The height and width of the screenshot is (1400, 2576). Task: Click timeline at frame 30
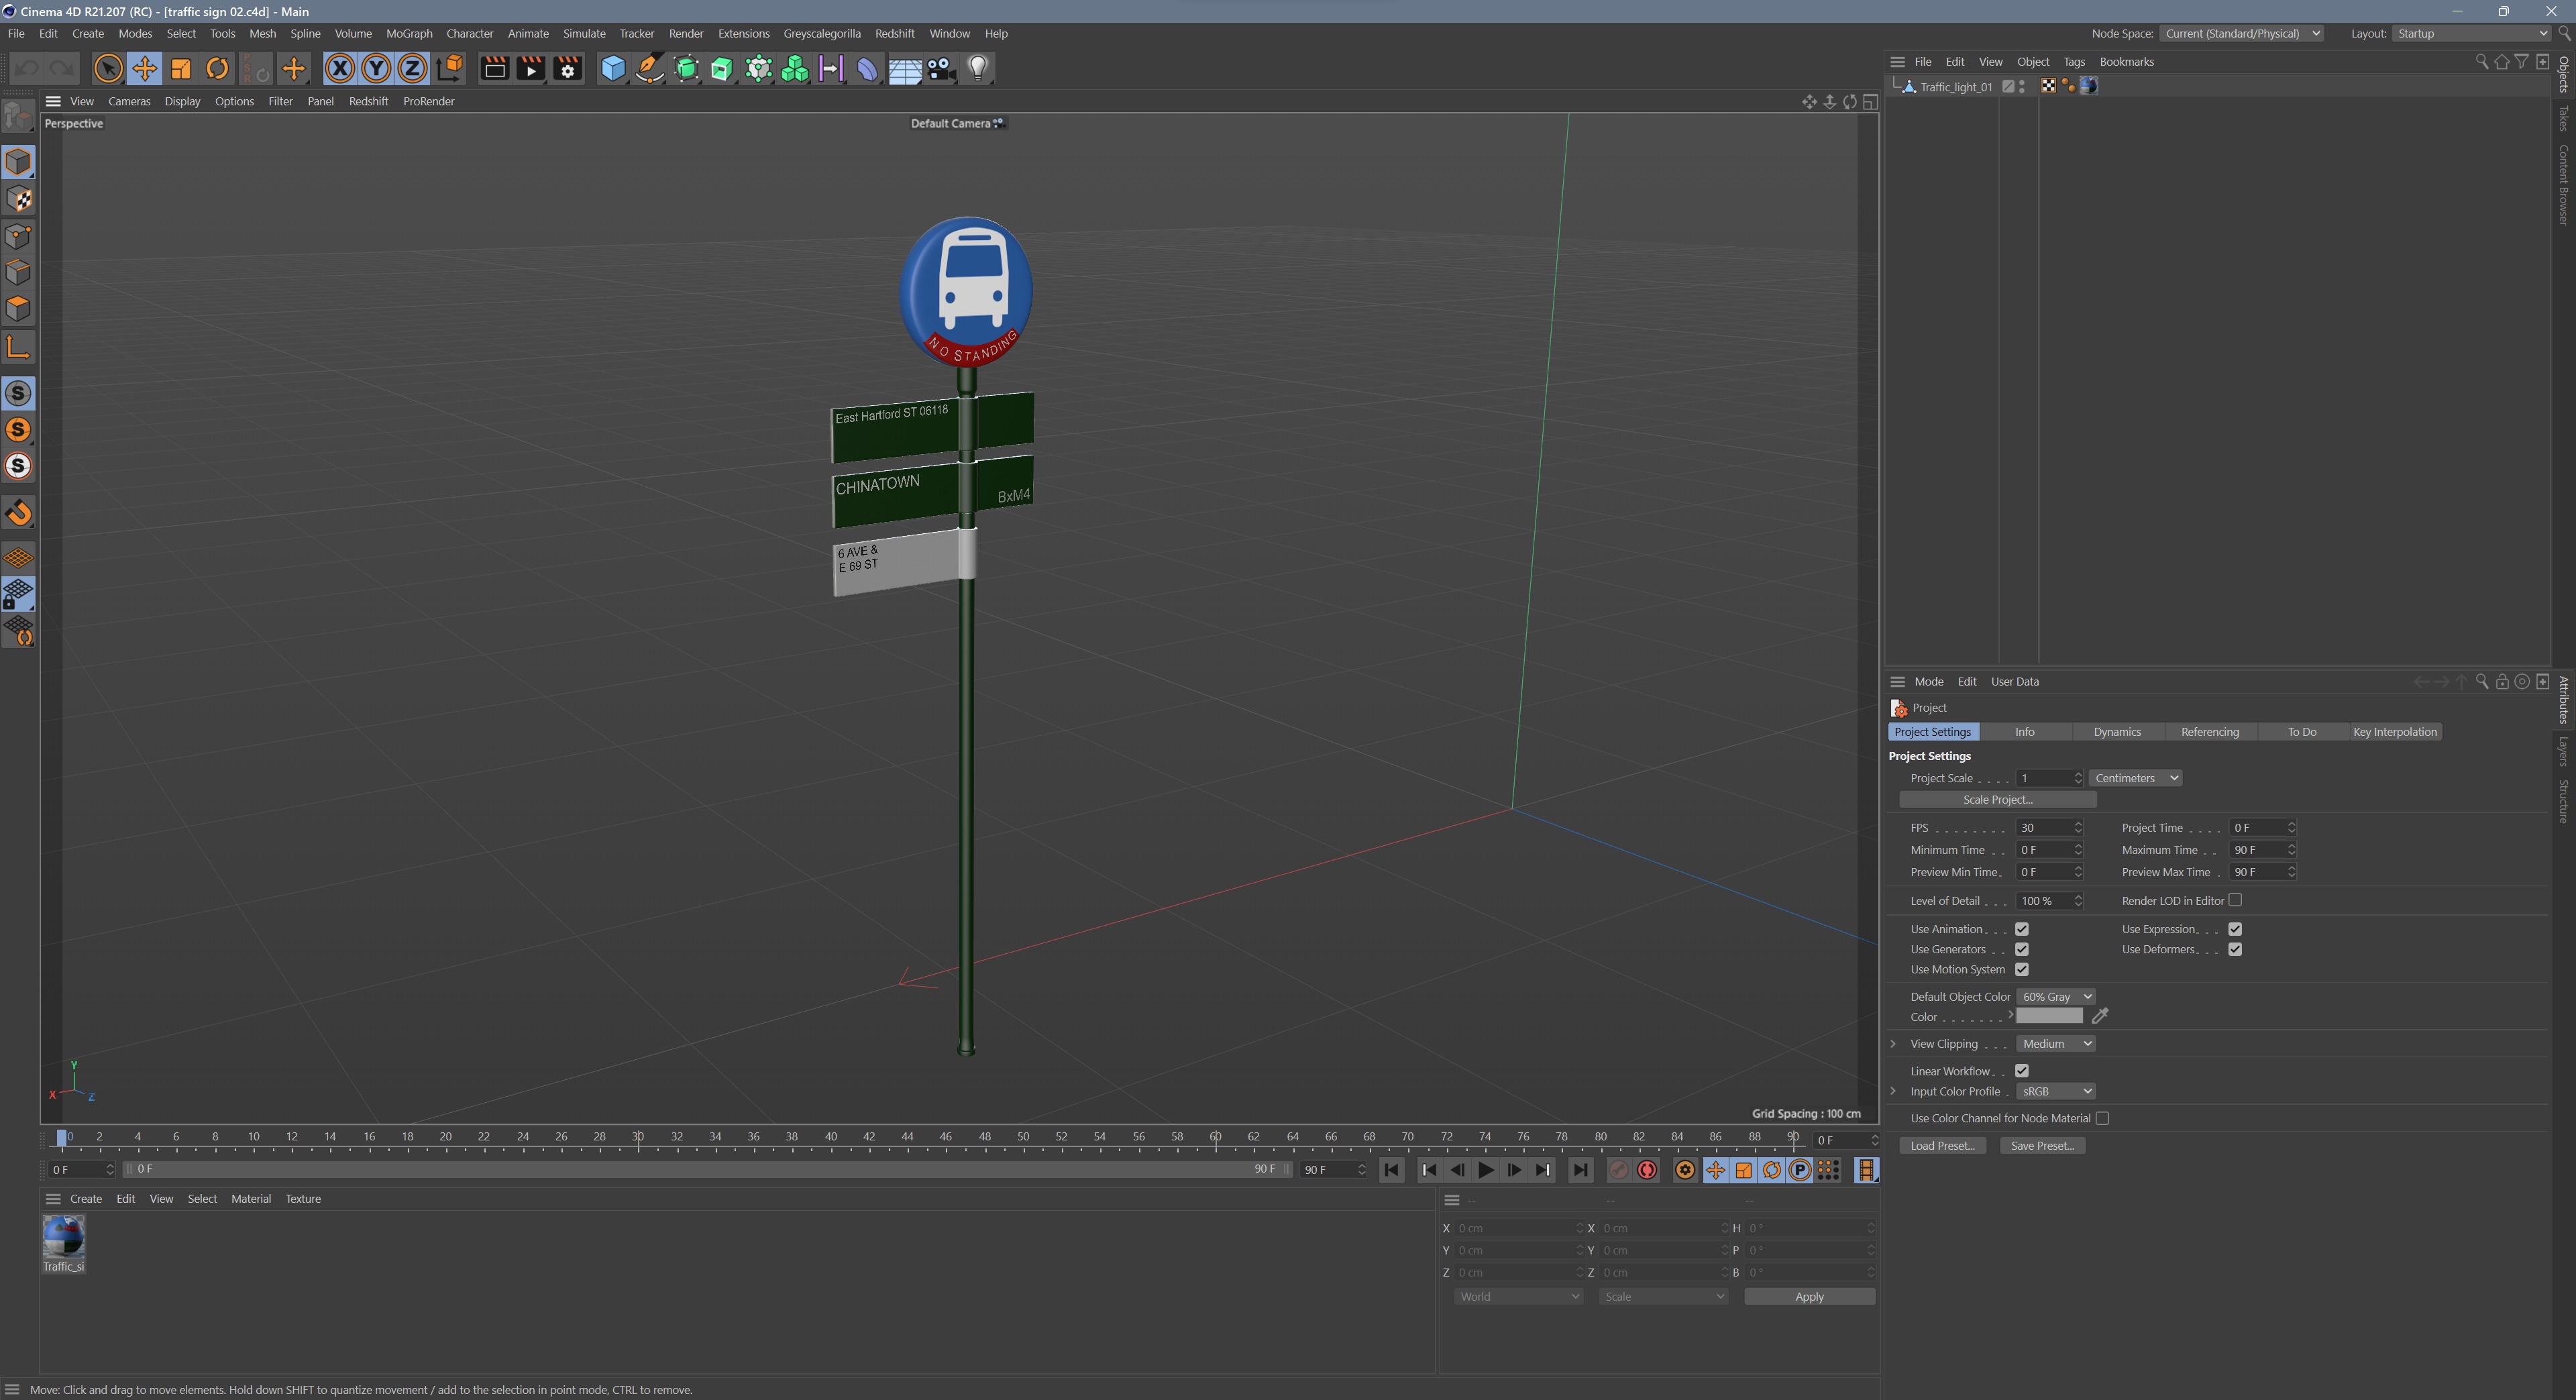tap(638, 1137)
